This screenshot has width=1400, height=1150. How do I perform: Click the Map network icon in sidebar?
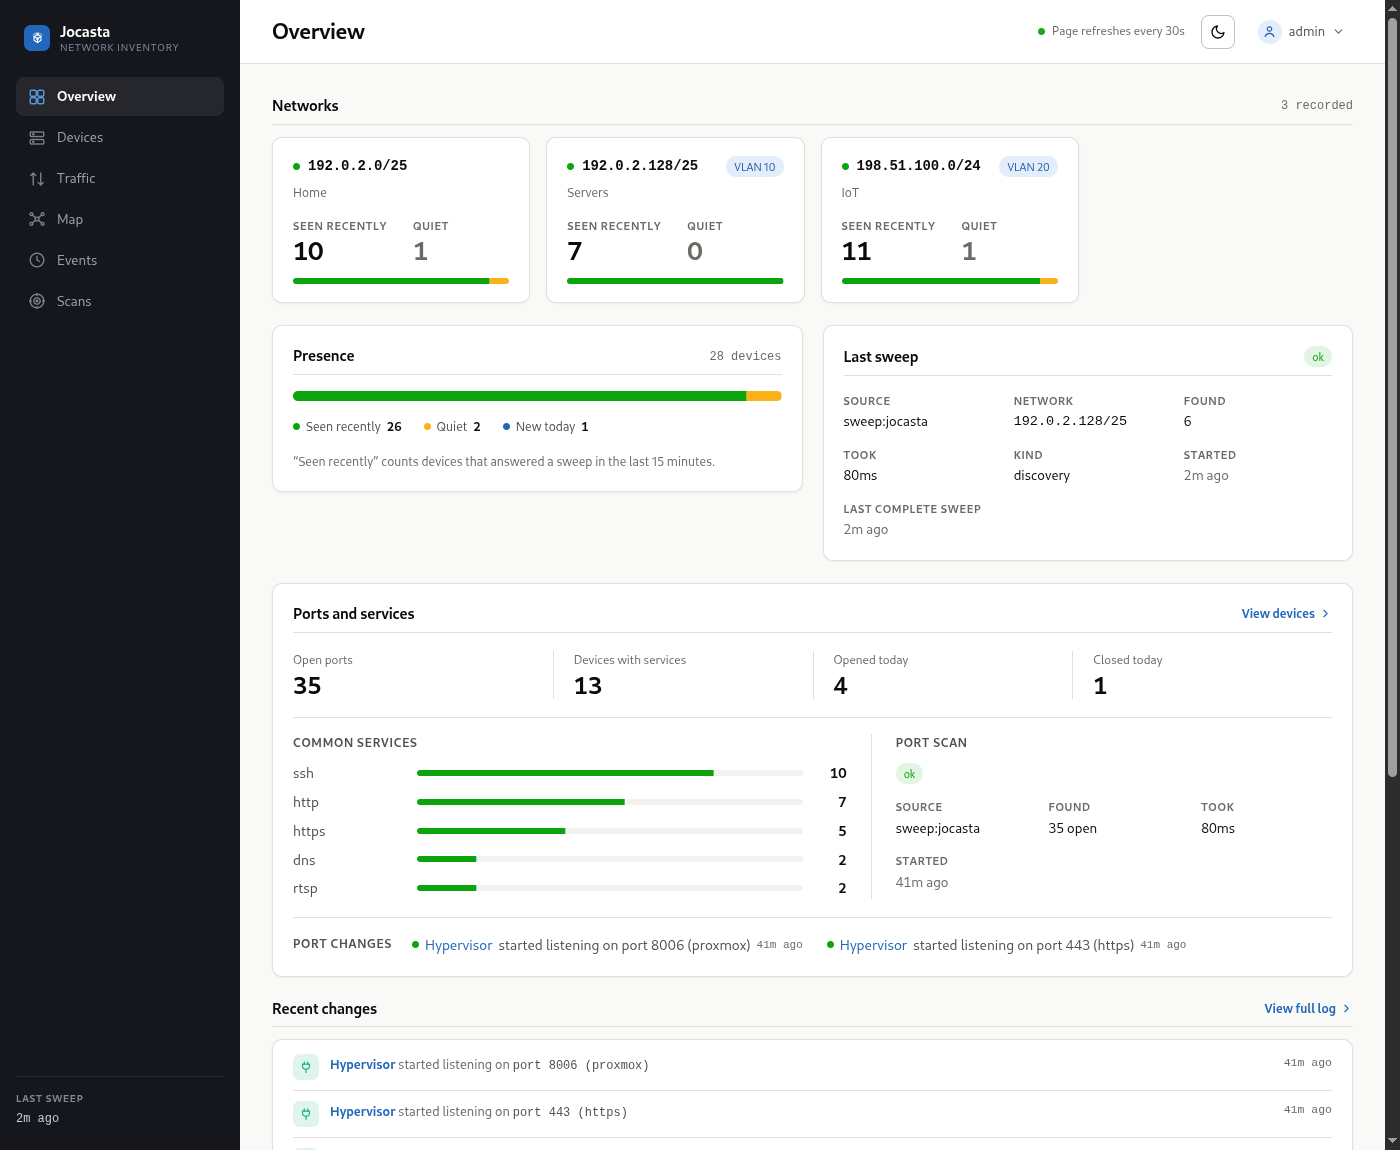[37, 220]
